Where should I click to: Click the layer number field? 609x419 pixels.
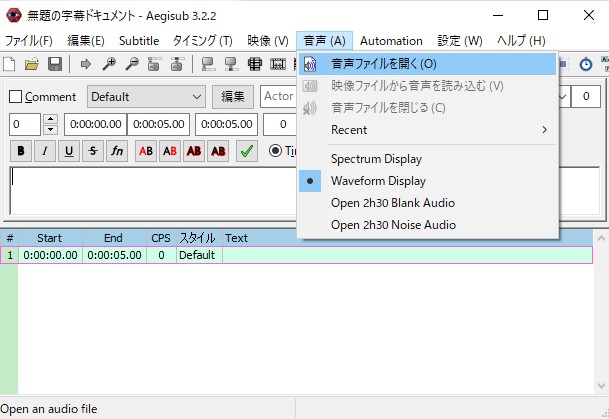point(25,124)
